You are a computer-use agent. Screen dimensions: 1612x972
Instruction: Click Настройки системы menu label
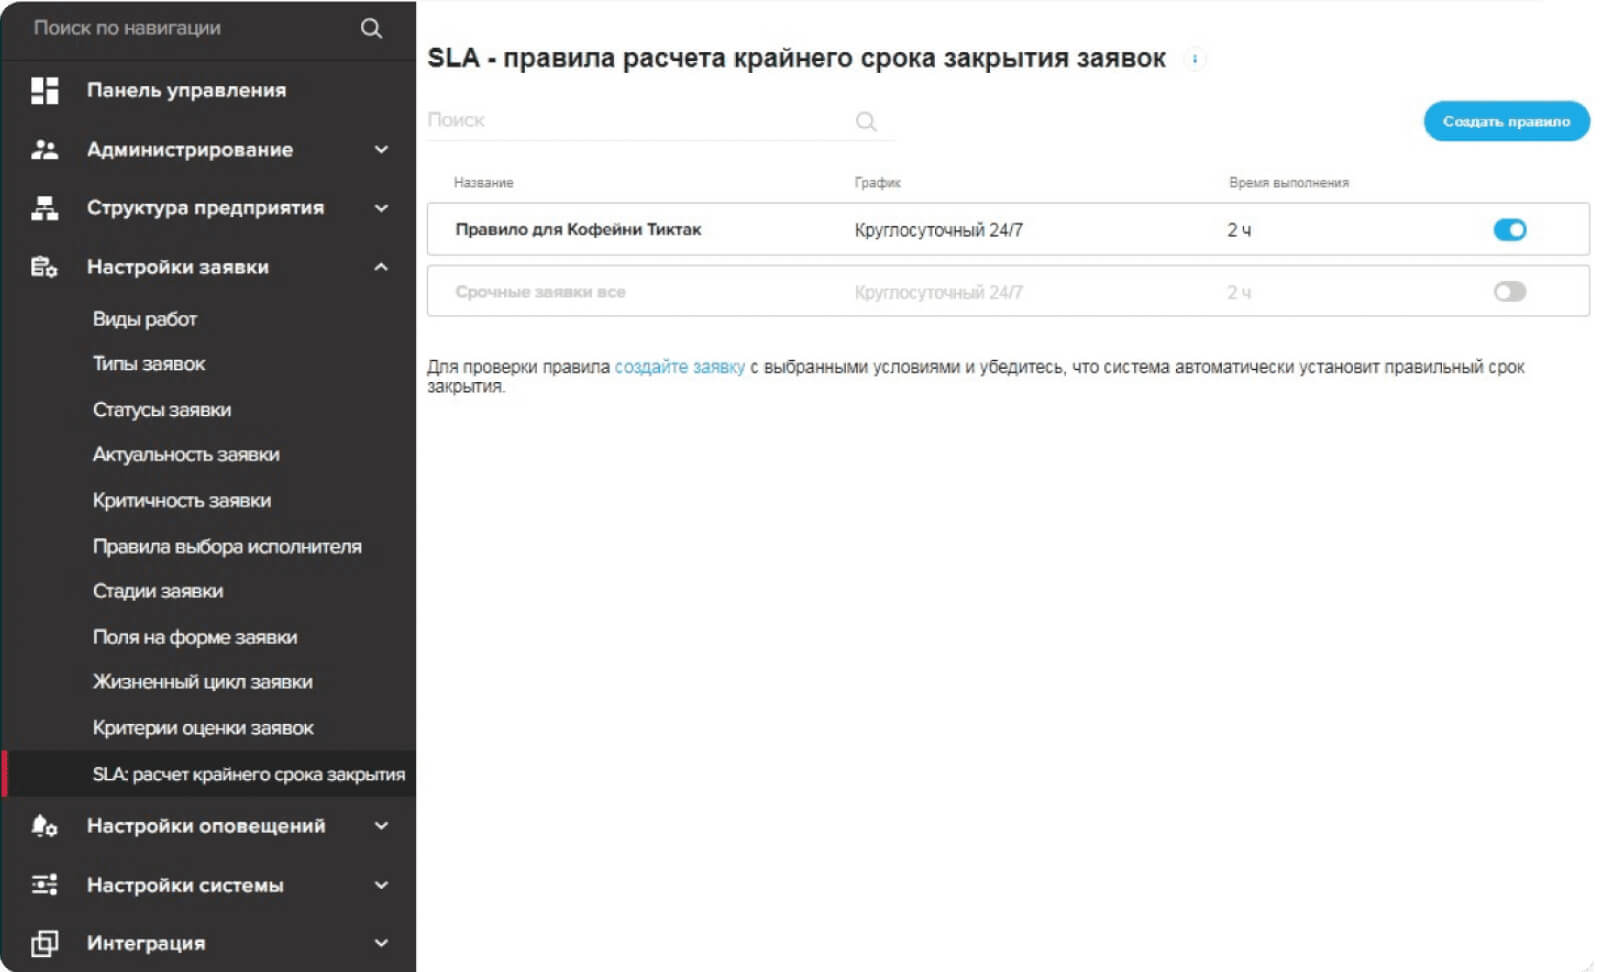point(185,885)
